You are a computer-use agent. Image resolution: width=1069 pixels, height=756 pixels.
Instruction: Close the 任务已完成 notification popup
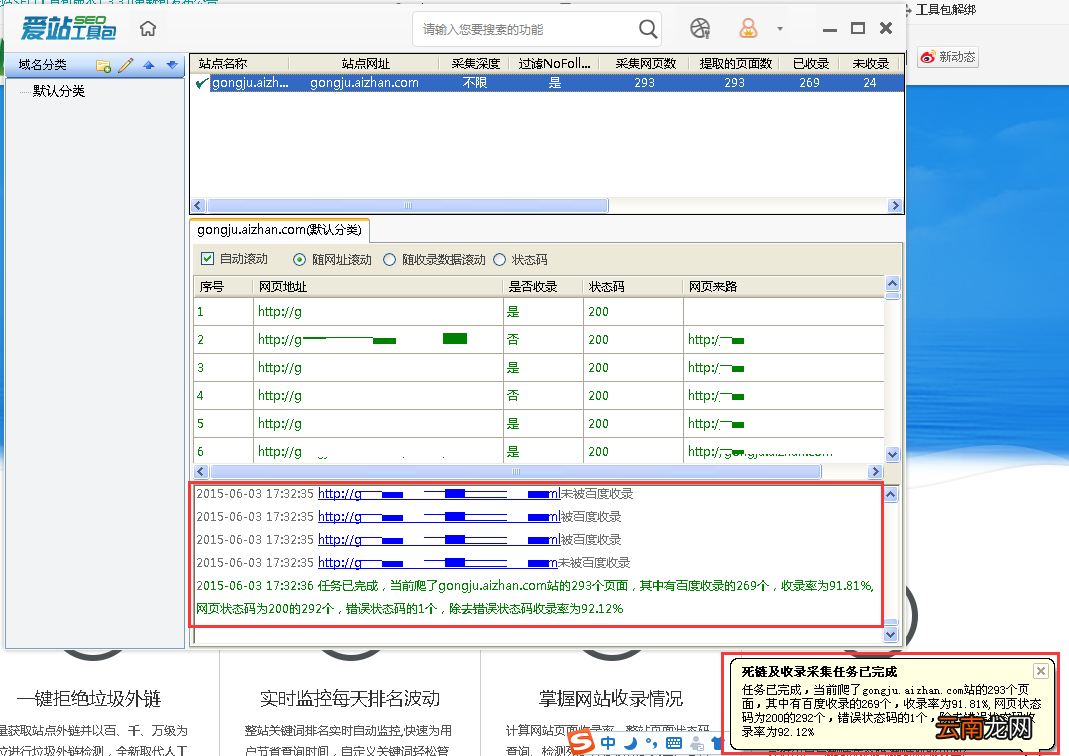(x=1040, y=671)
